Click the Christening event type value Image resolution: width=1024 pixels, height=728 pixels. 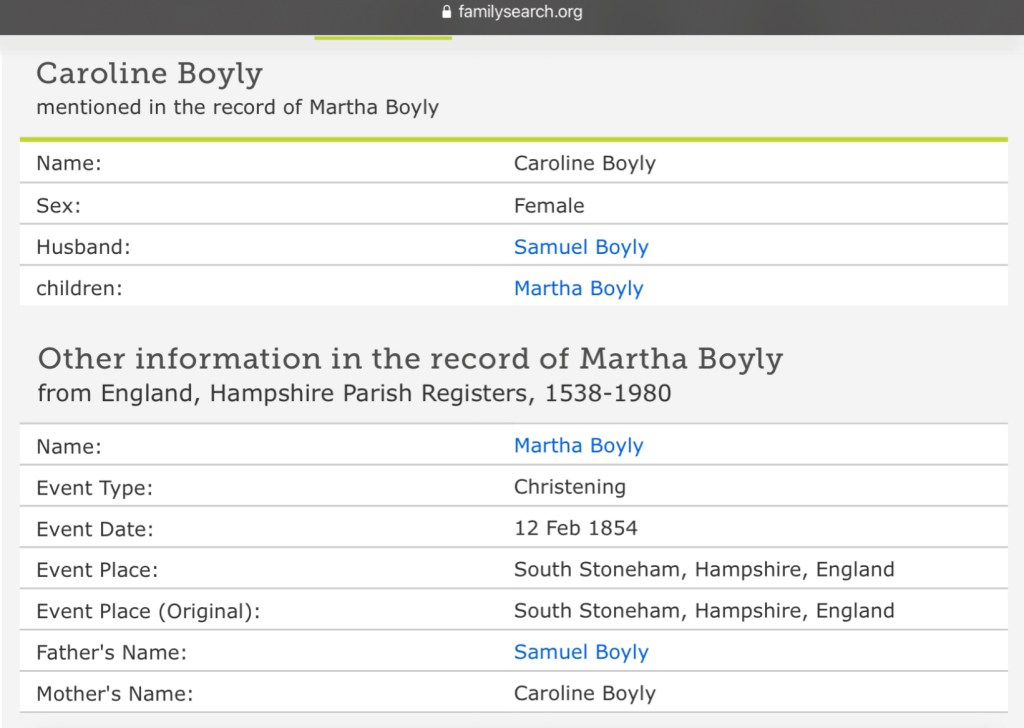tap(569, 487)
